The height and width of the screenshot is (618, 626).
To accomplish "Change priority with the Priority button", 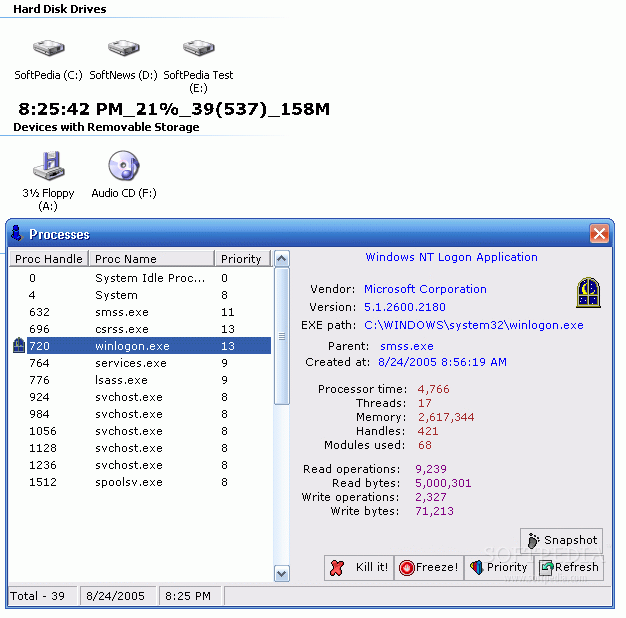I will (499, 567).
